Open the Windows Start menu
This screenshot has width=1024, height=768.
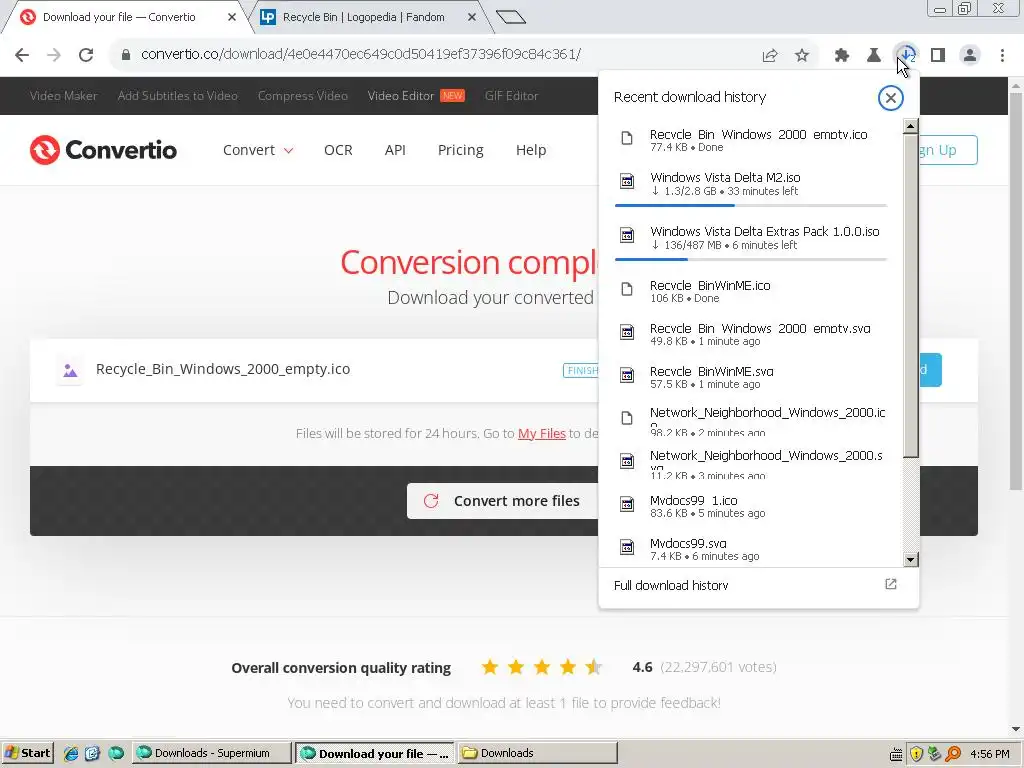click(x=27, y=753)
